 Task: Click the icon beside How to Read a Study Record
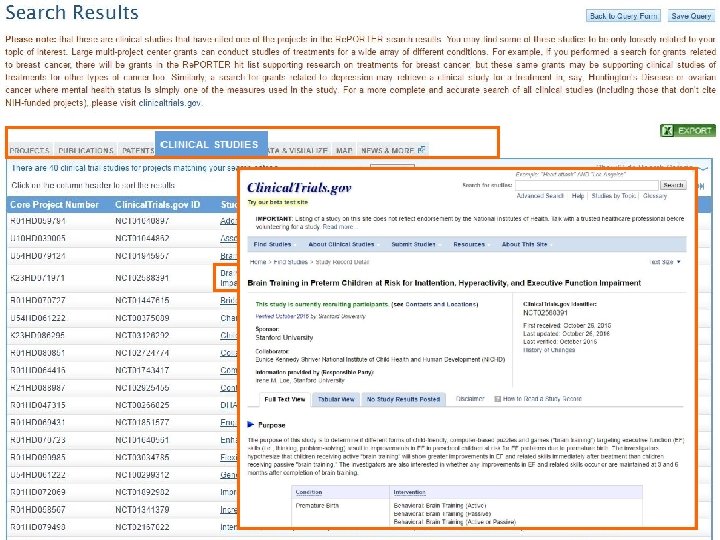click(x=497, y=399)
